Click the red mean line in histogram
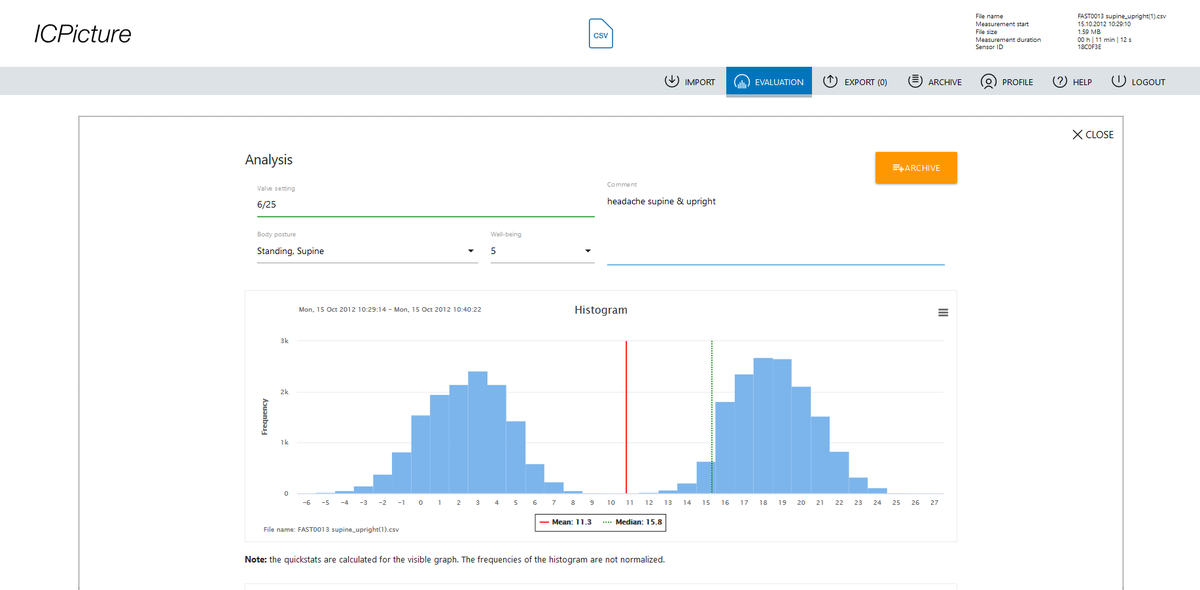 pos(626,416)
